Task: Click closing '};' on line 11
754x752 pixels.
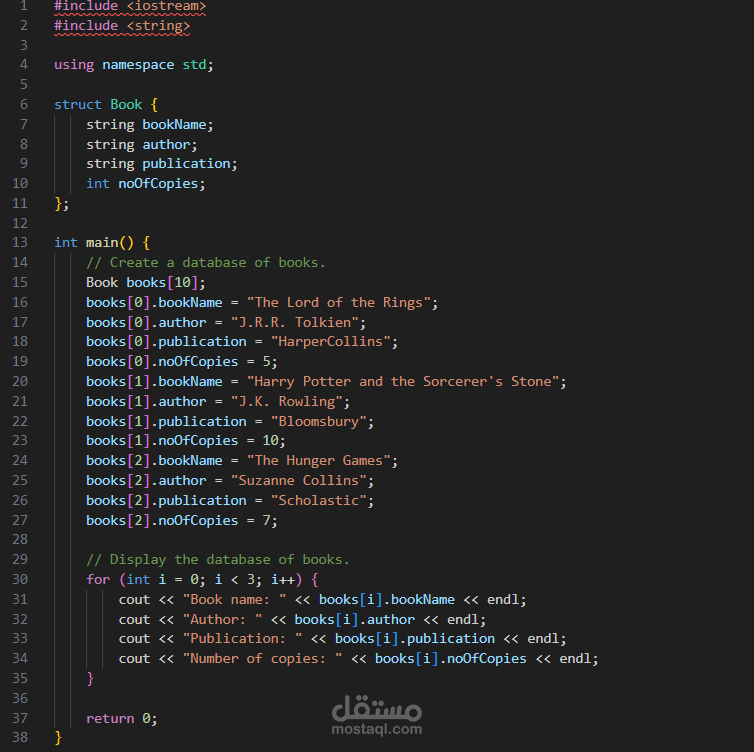Action: pyautogui.click(x=62, y=203)
